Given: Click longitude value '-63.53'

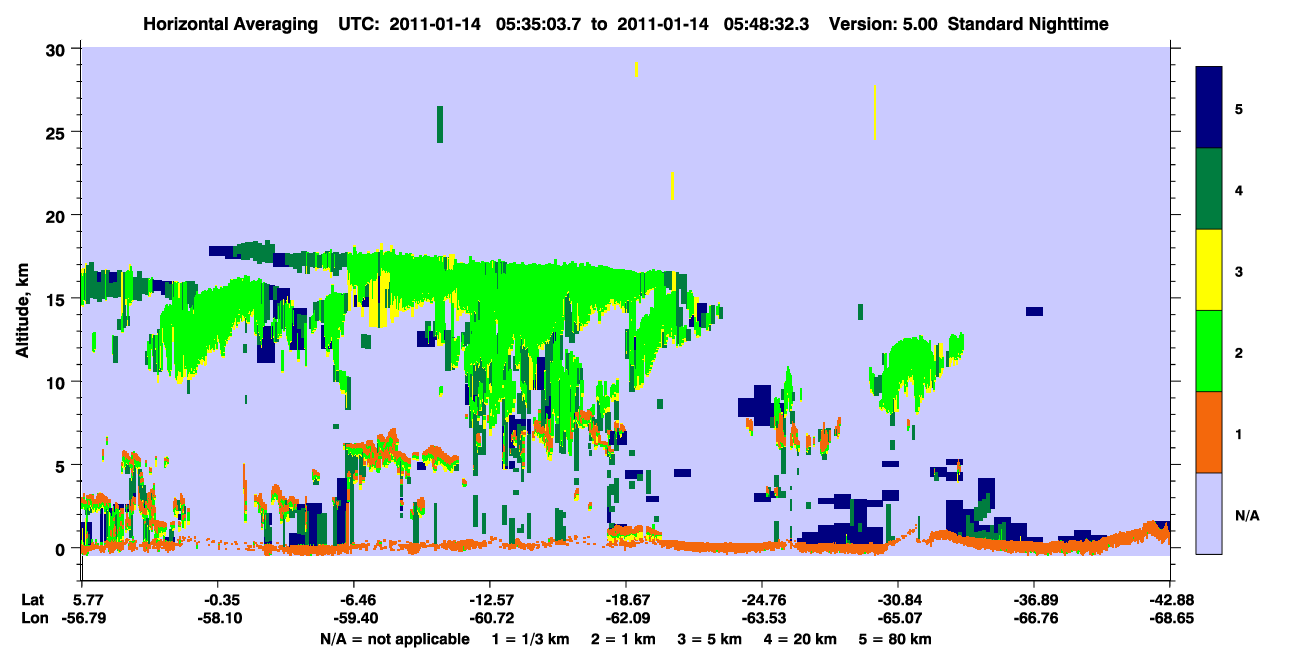Looking at the screenshot, I should [x=762, y=618].
